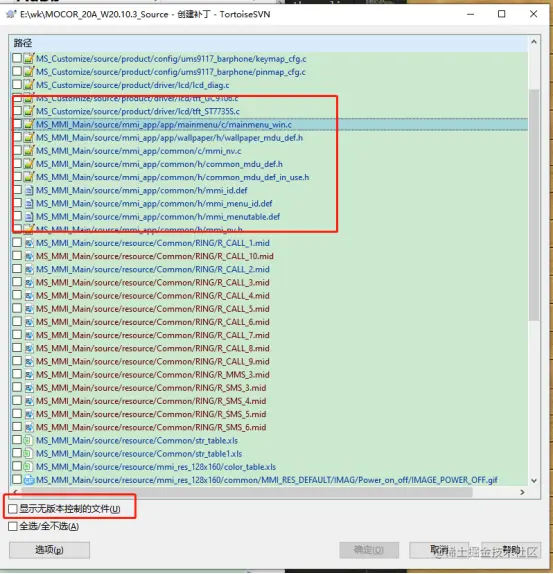Screen dimensions: 553x574
Task: Click spreadsheet icon of color_table.xls
Action: coord(29,467)
